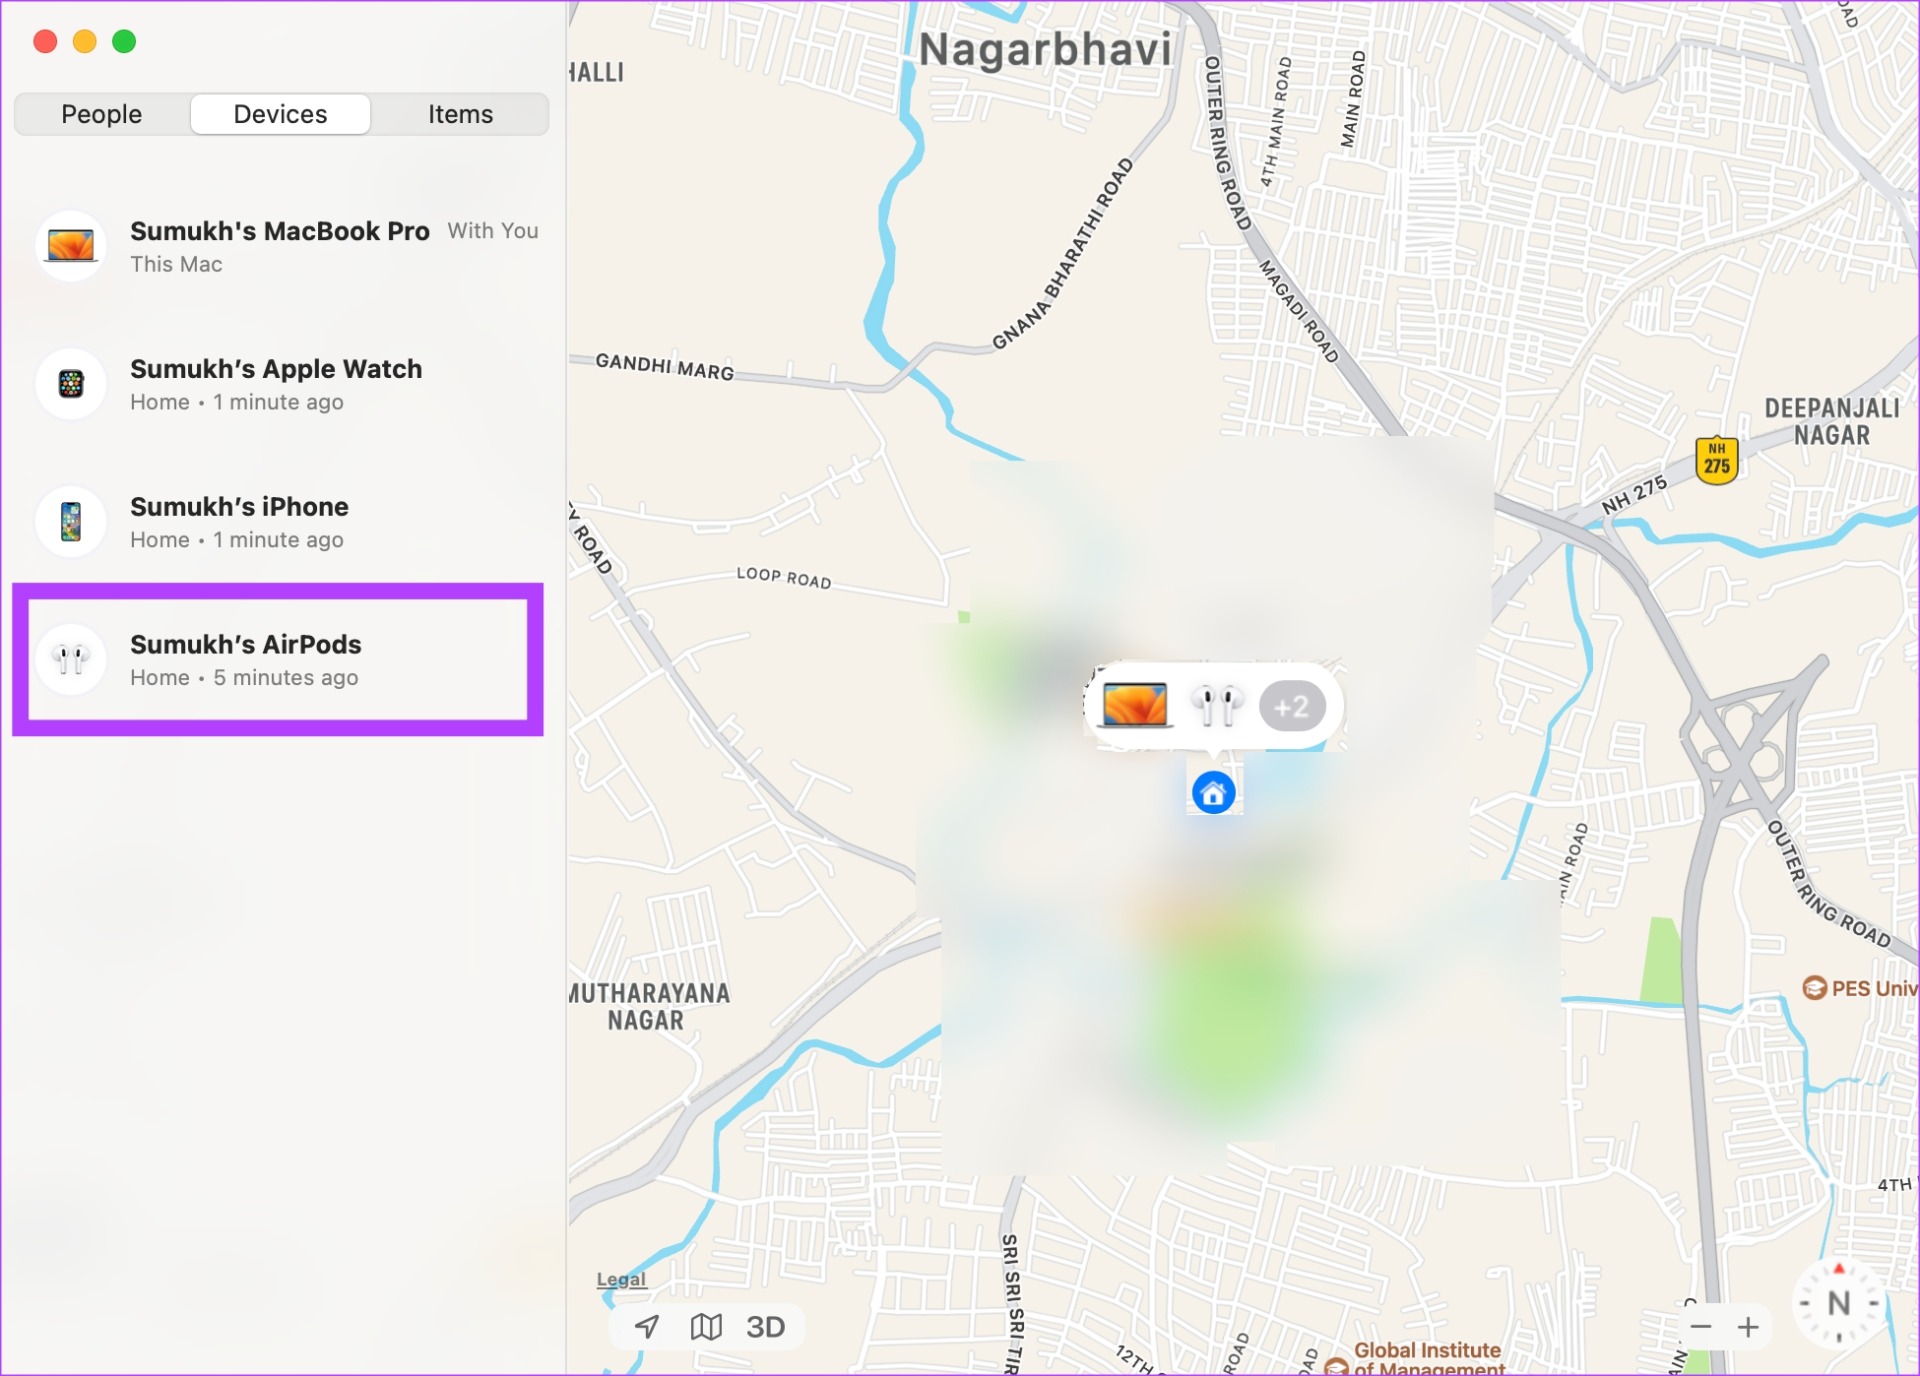The image size is (1920, 1376).
Task: Open the map mode icon
Action: coord(706,1327)
